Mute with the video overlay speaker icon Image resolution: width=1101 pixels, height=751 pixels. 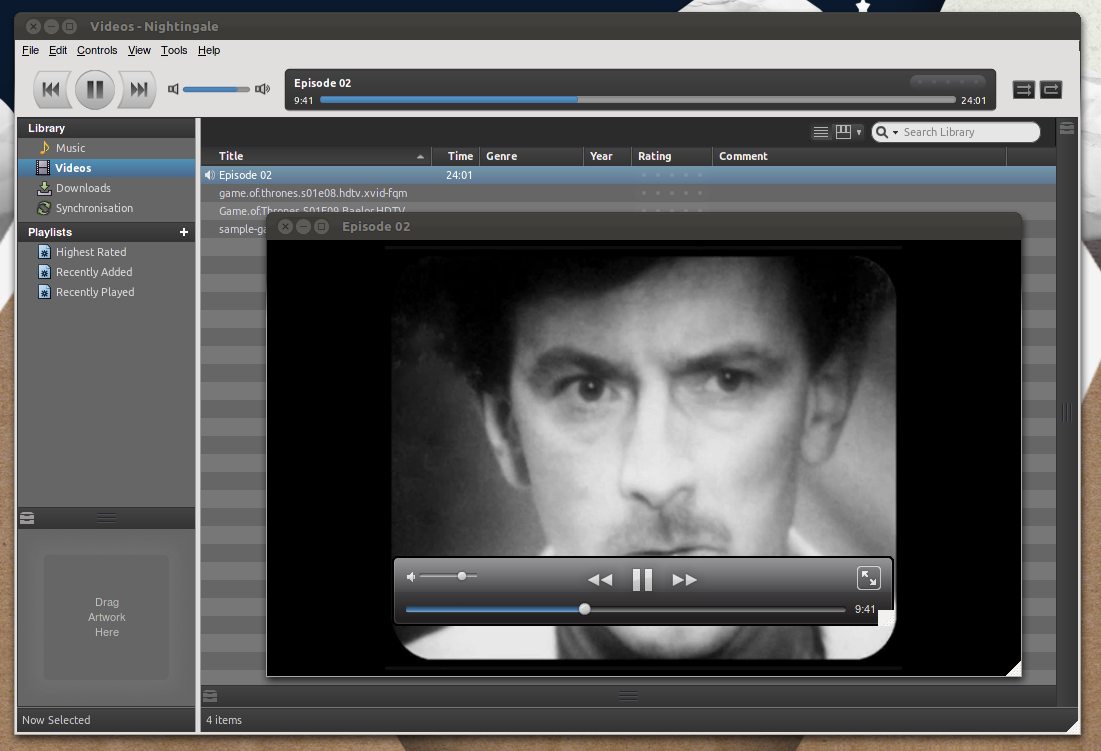pyautogui.click(x=411, y=577)
